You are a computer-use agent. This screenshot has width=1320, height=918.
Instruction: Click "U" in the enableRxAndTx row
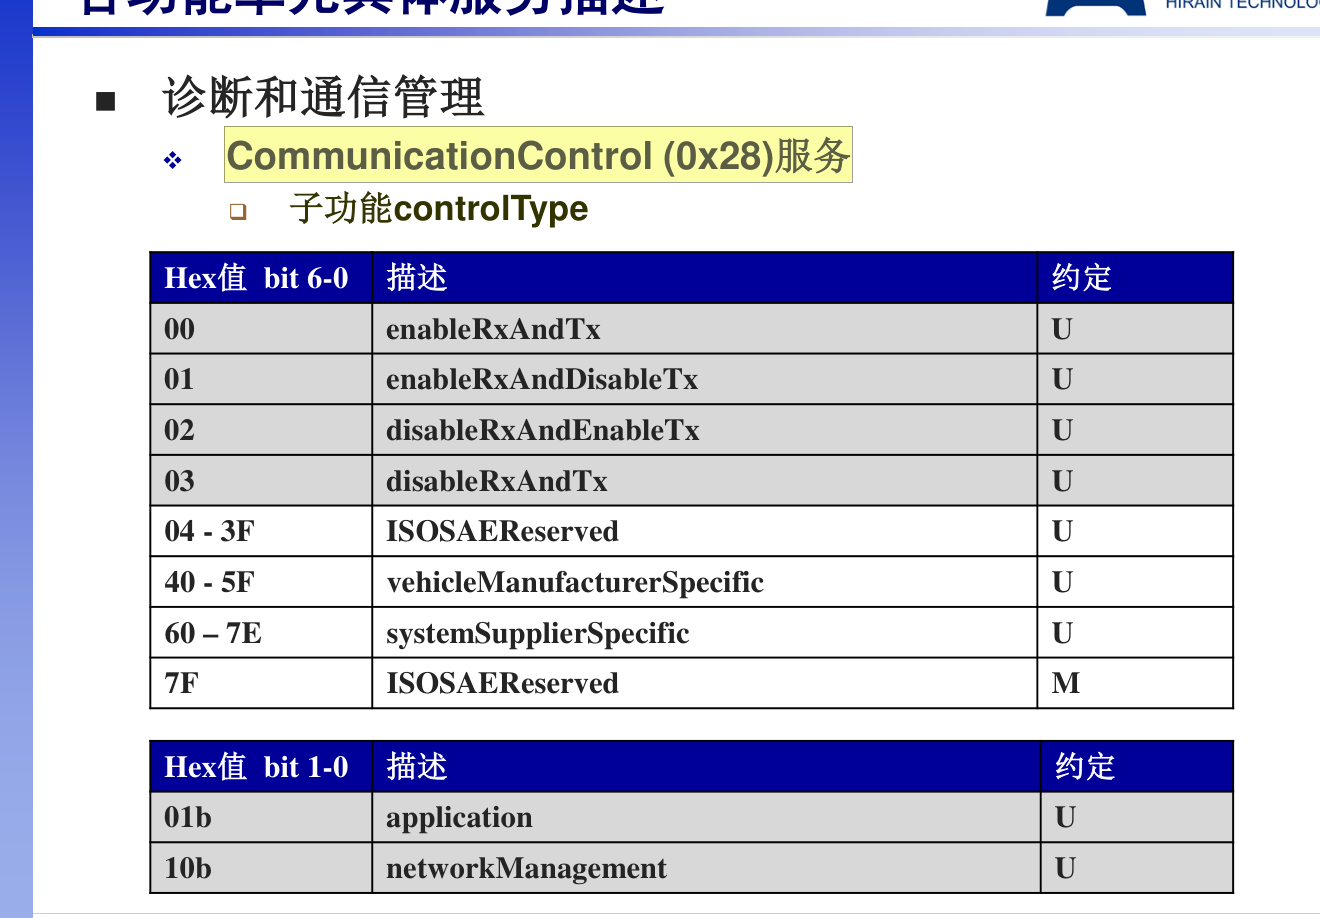pos(1135,329)
